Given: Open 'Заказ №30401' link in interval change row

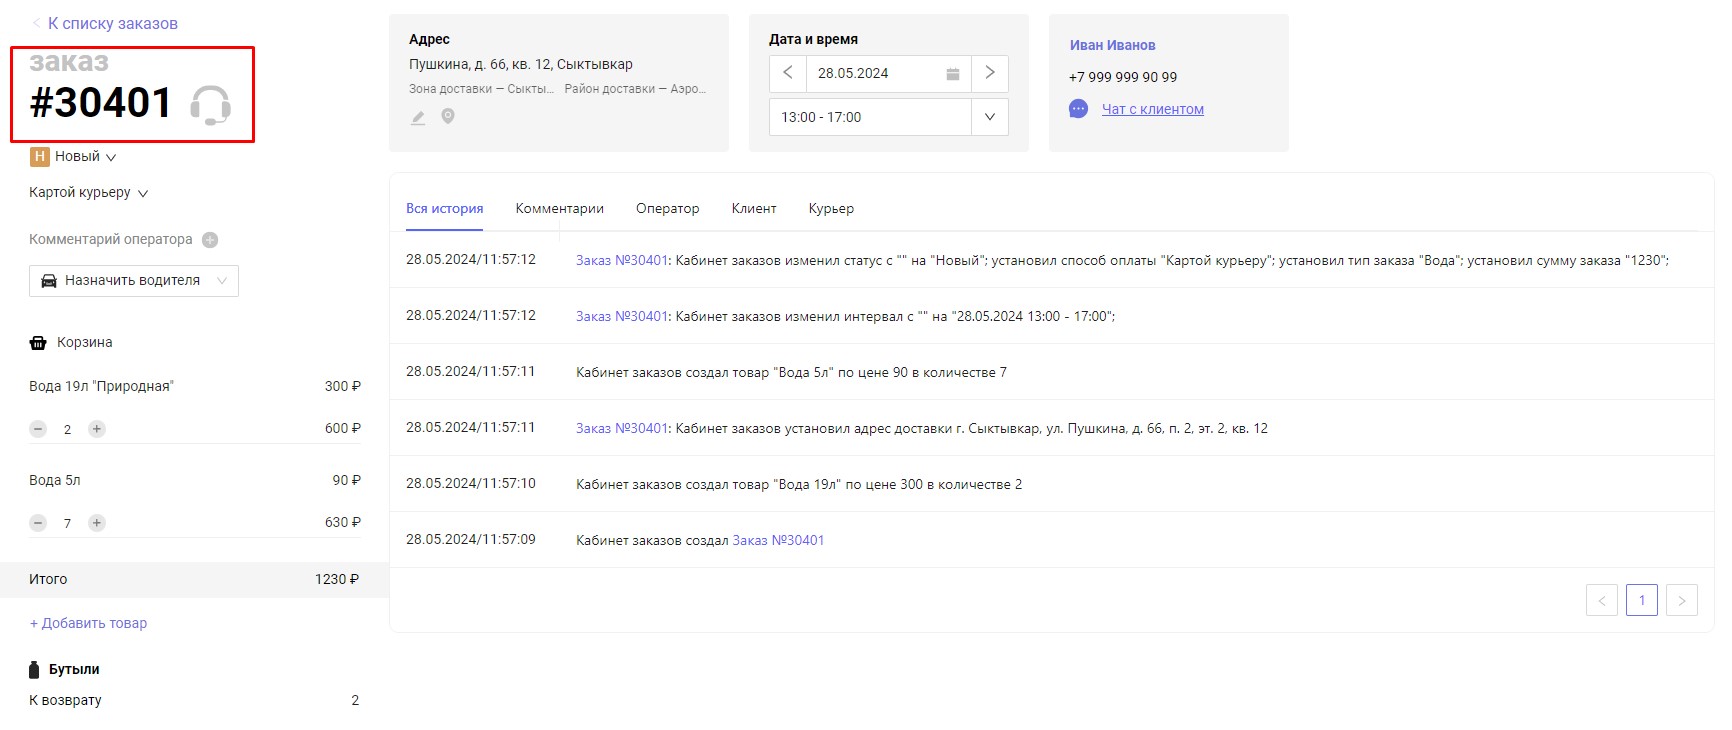Looking at the screenshot, I should 621,316.
